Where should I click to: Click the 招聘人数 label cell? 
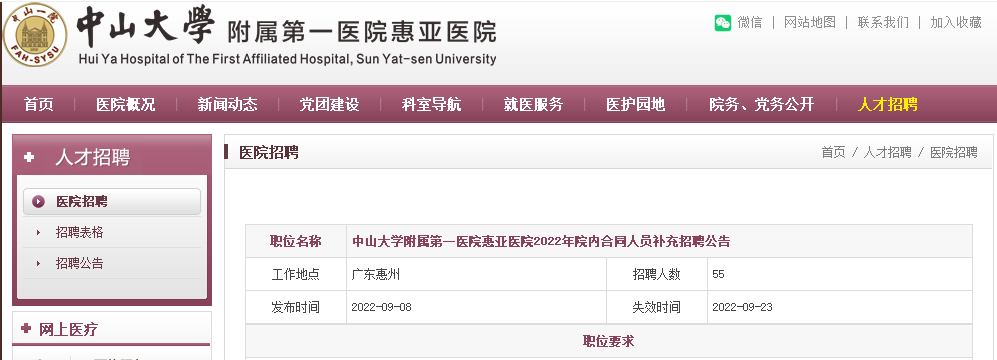point(657,275)
